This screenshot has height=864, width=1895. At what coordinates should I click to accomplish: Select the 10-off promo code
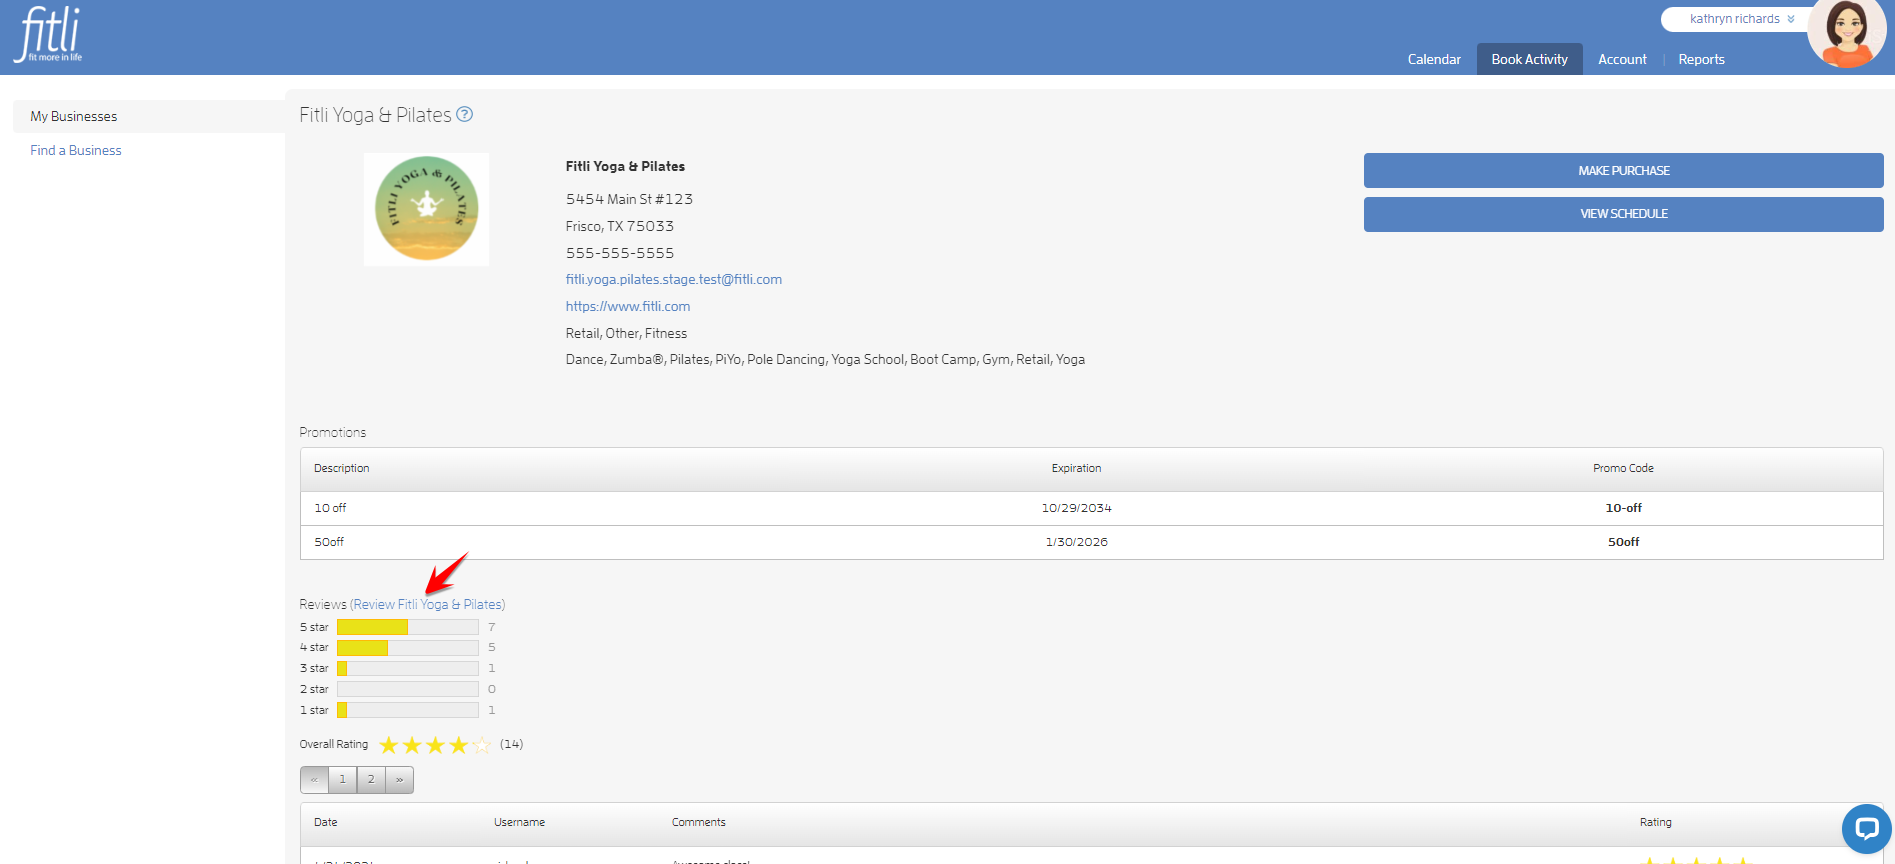(1623, 508)
